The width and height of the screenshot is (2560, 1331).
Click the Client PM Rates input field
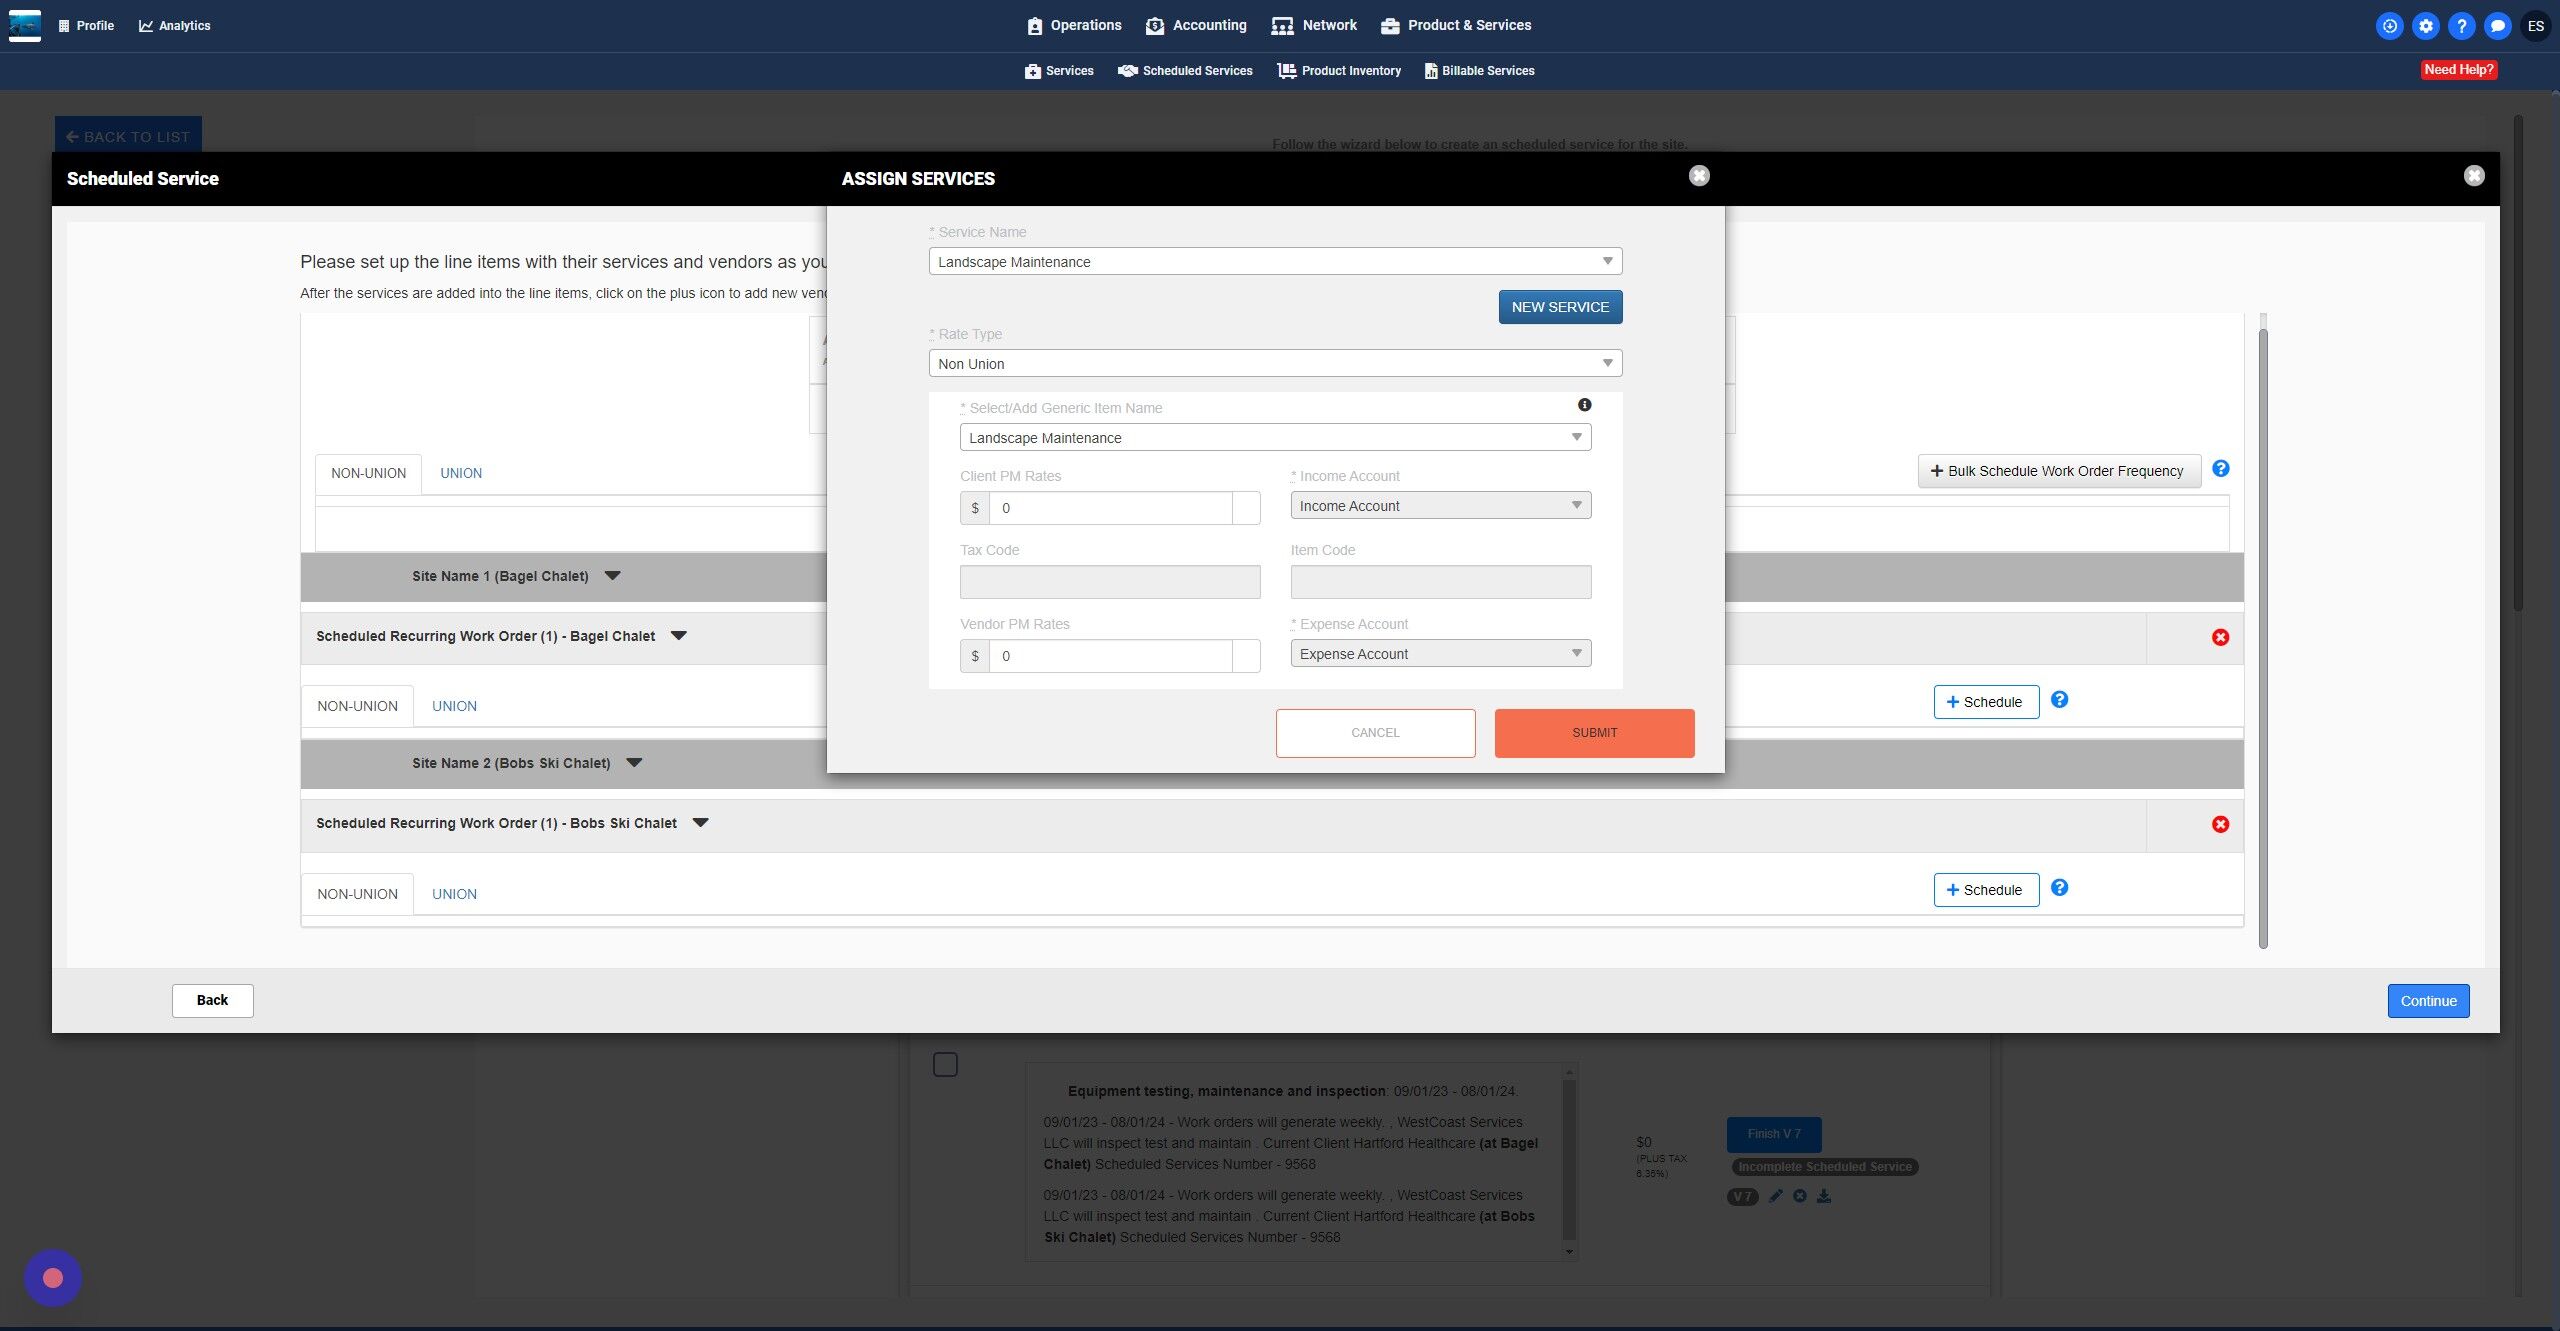click(1110, 508)
